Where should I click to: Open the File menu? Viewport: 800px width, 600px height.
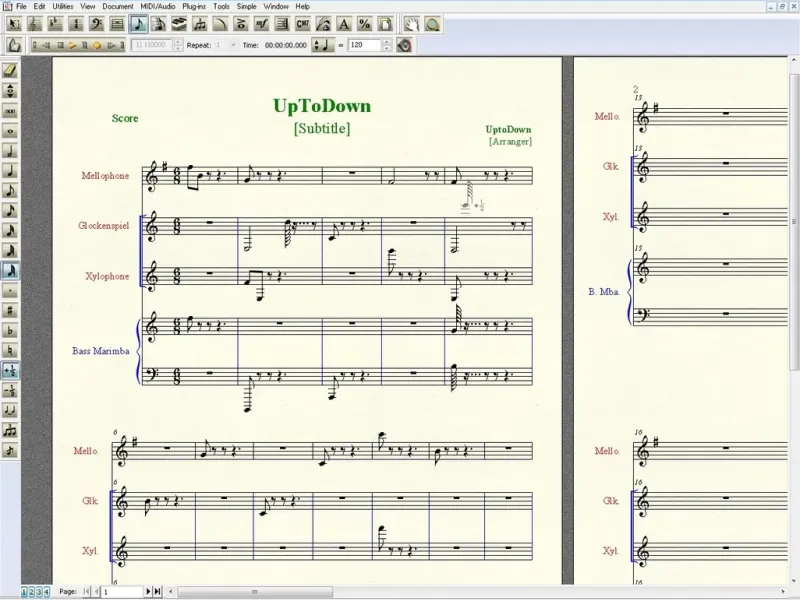(21, 6)
